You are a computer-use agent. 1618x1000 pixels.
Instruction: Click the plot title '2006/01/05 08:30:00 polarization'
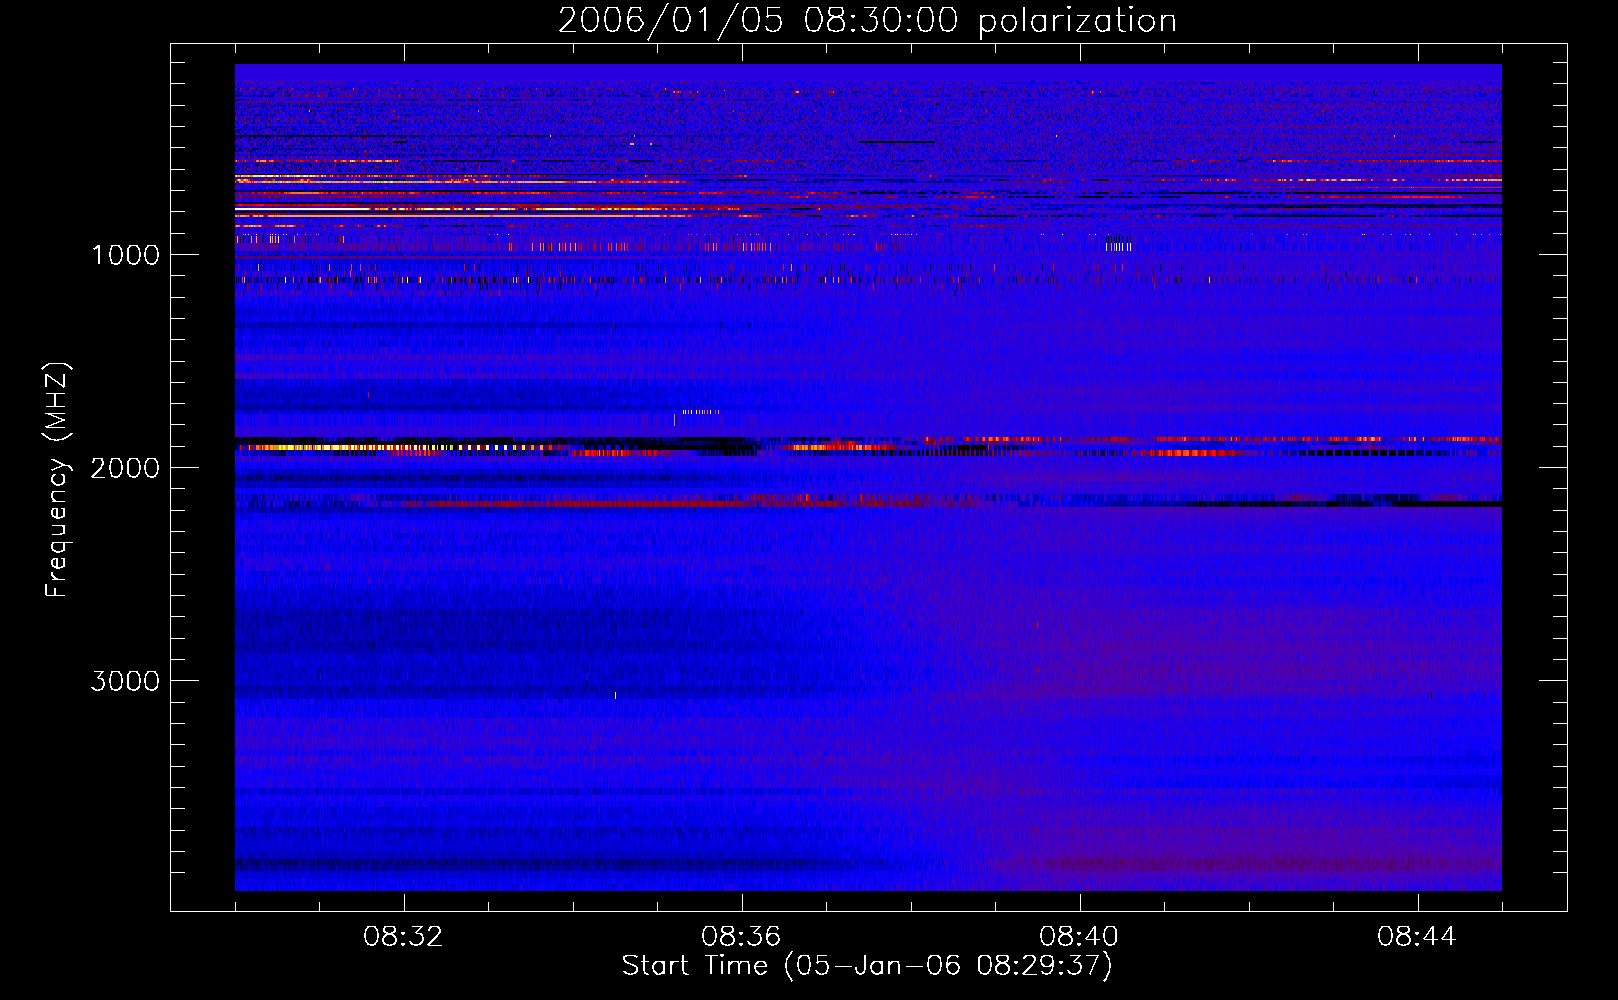click(867, 21)
